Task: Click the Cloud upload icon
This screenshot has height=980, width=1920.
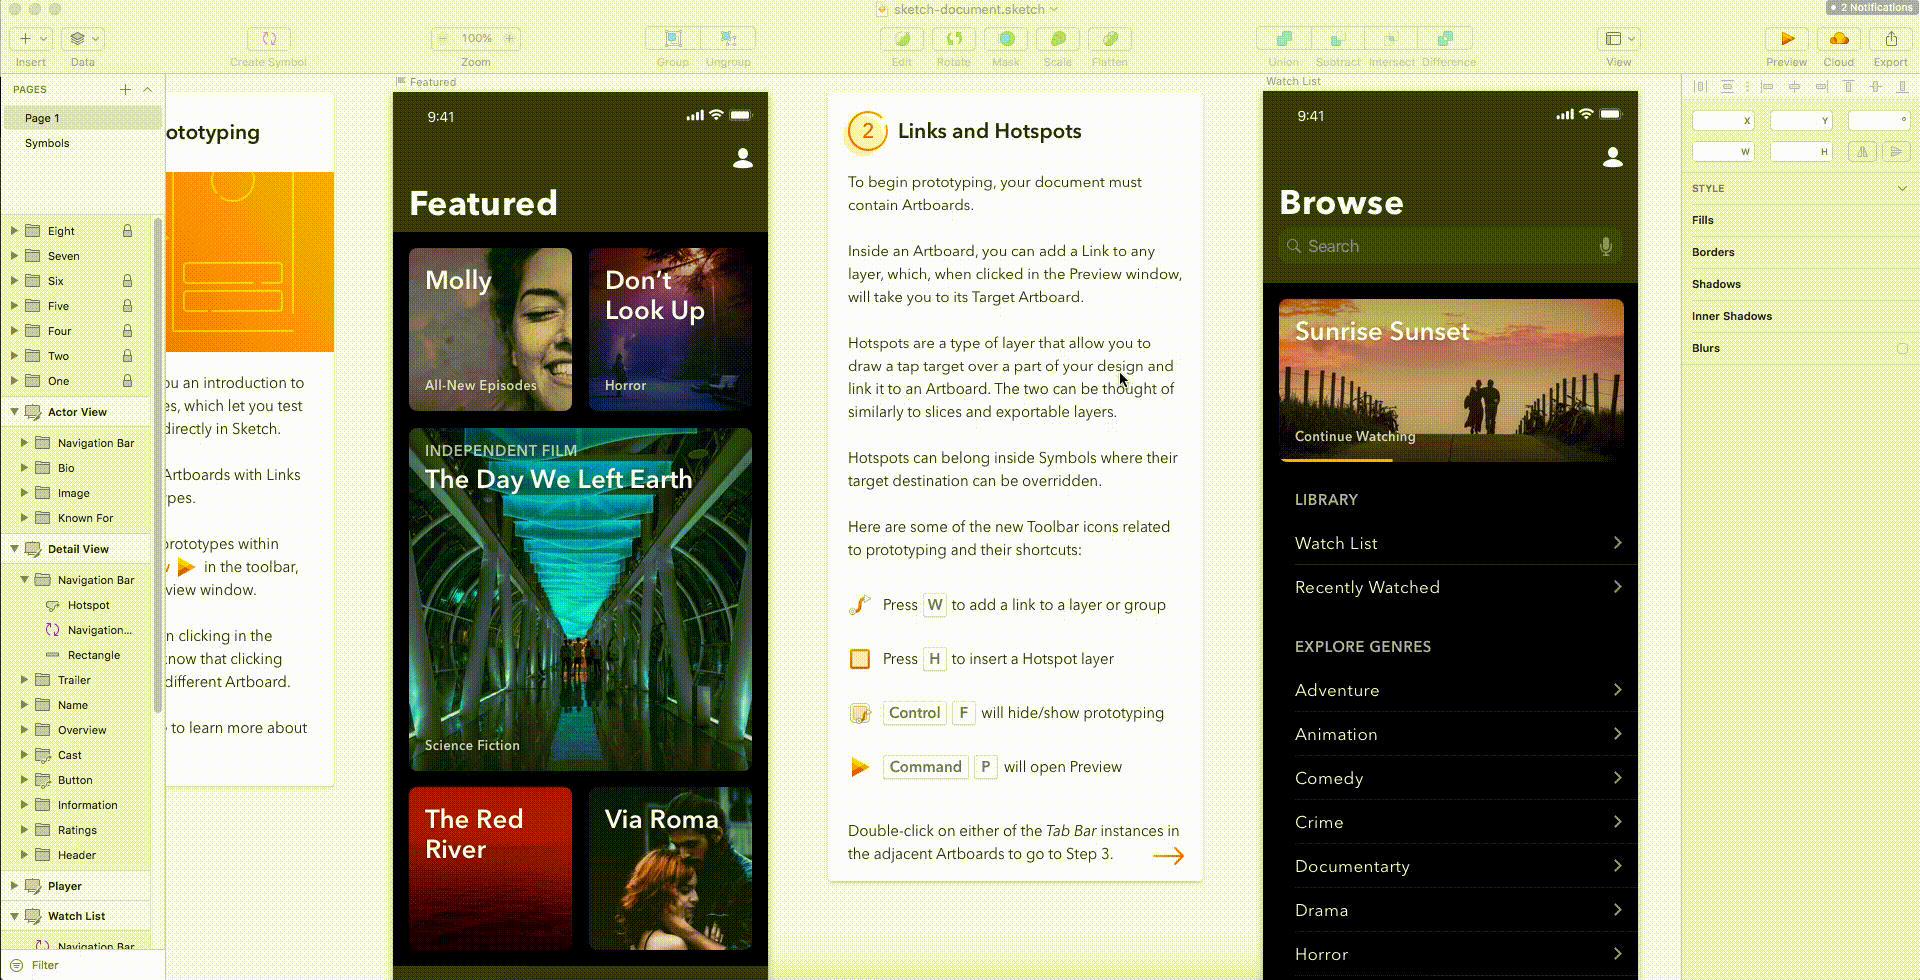Action: click(1838, 39)
